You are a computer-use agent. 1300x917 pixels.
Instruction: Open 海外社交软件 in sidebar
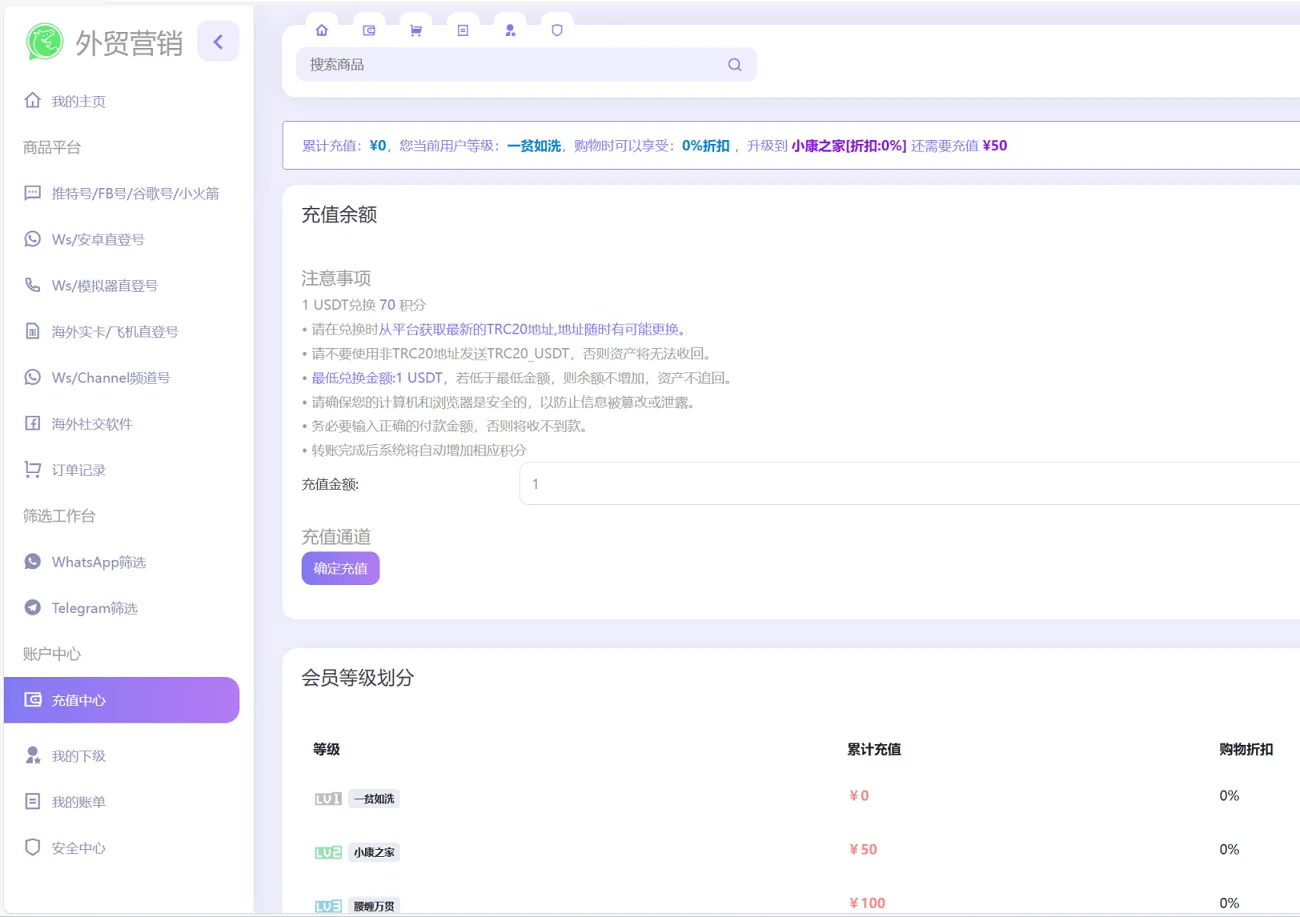[x=94, y=423]
